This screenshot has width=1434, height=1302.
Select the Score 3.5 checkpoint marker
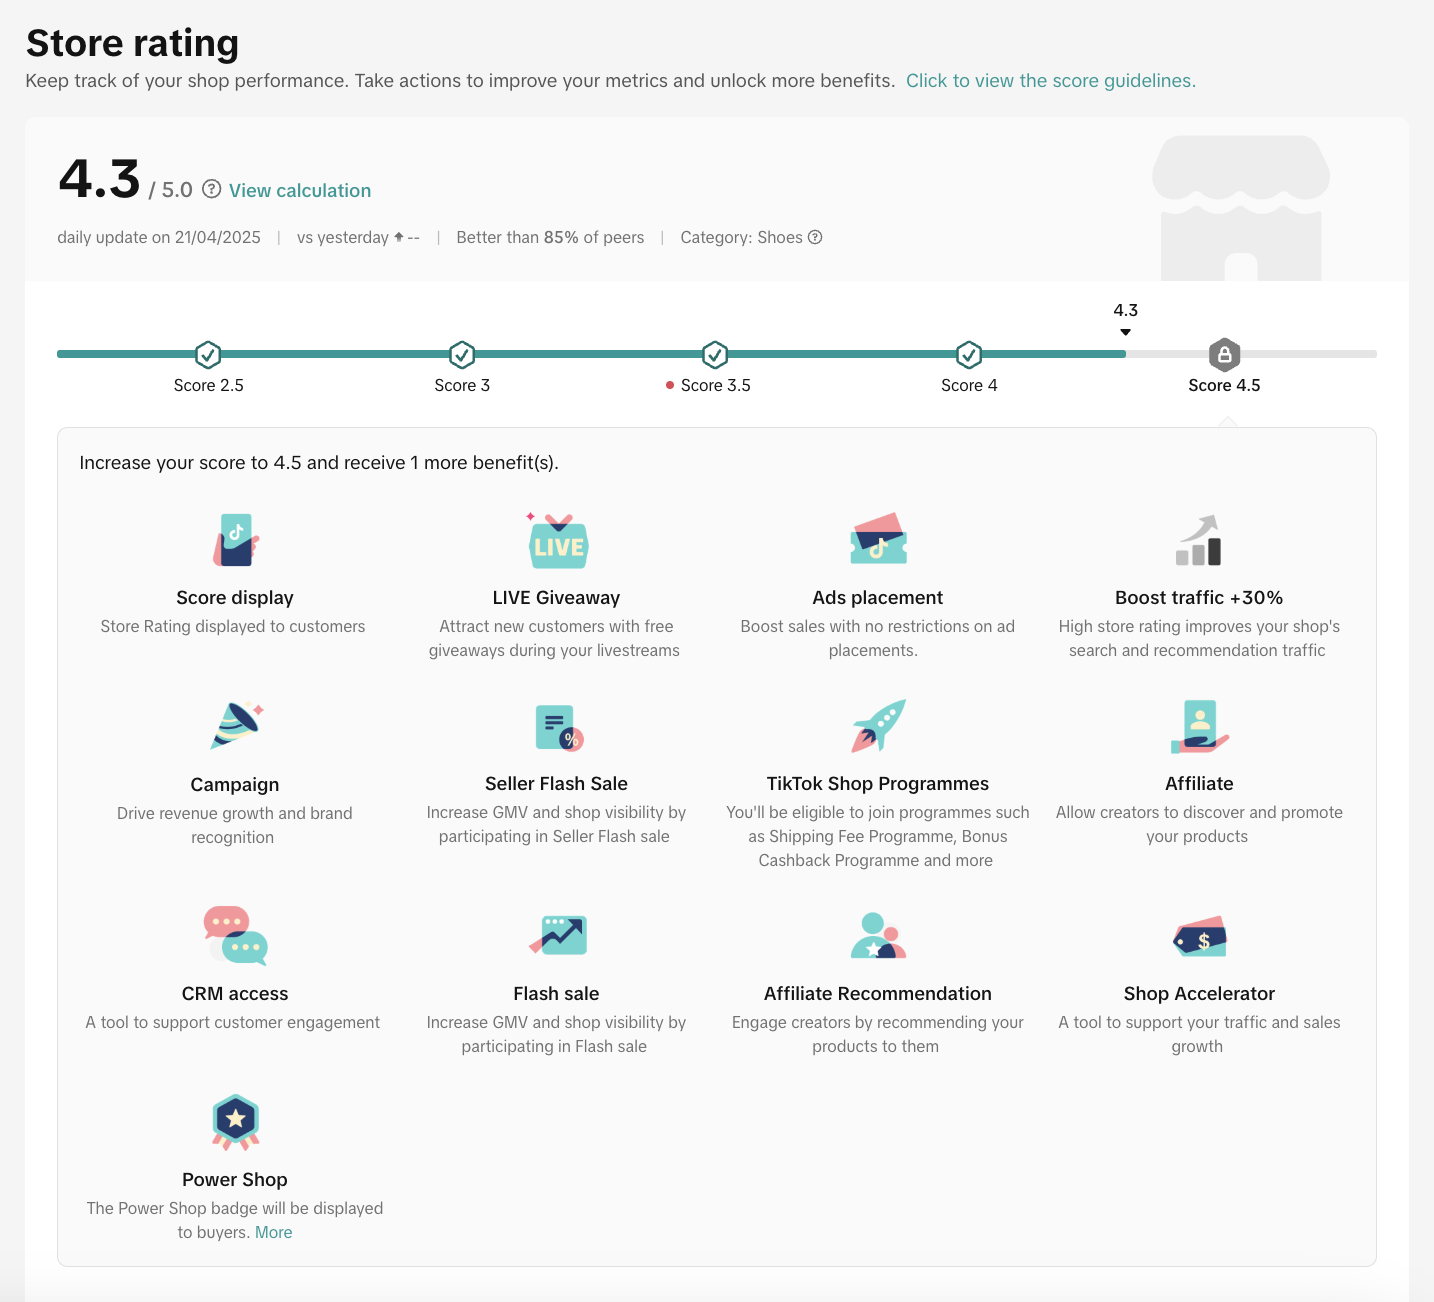point(715,354)
